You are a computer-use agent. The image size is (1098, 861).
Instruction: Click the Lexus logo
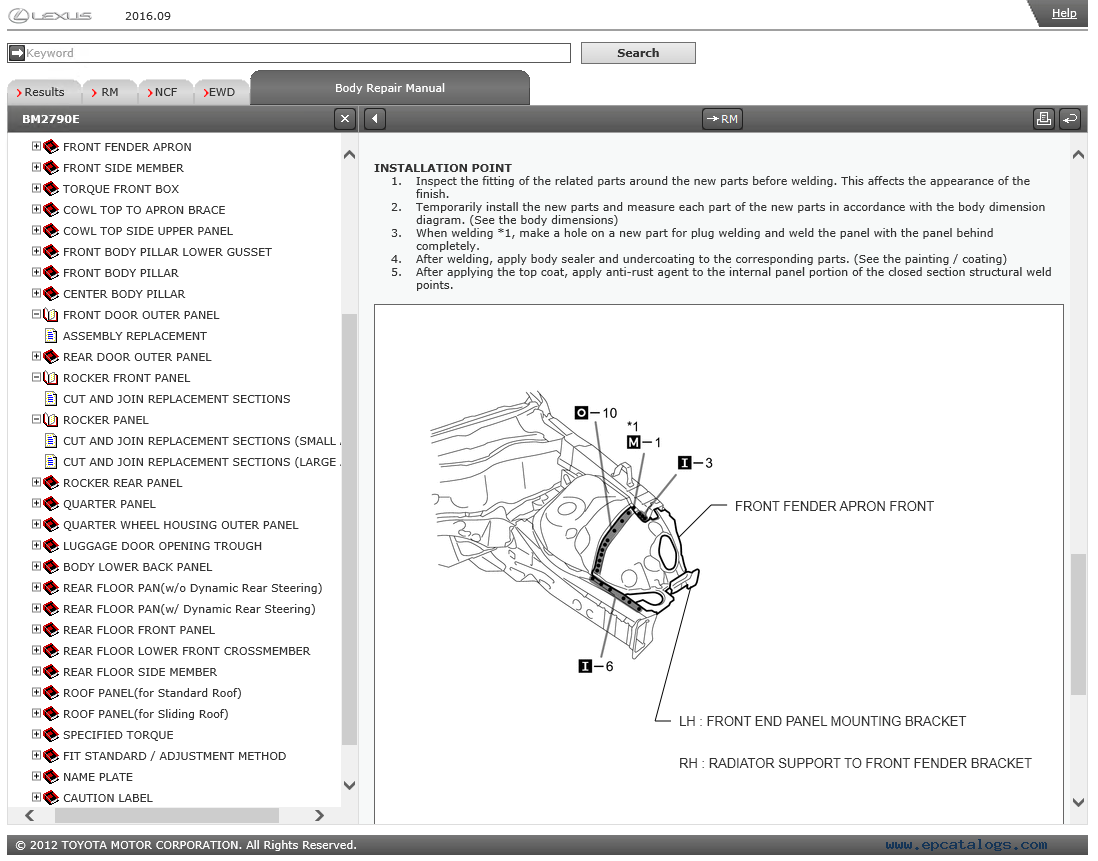[50, 15]
